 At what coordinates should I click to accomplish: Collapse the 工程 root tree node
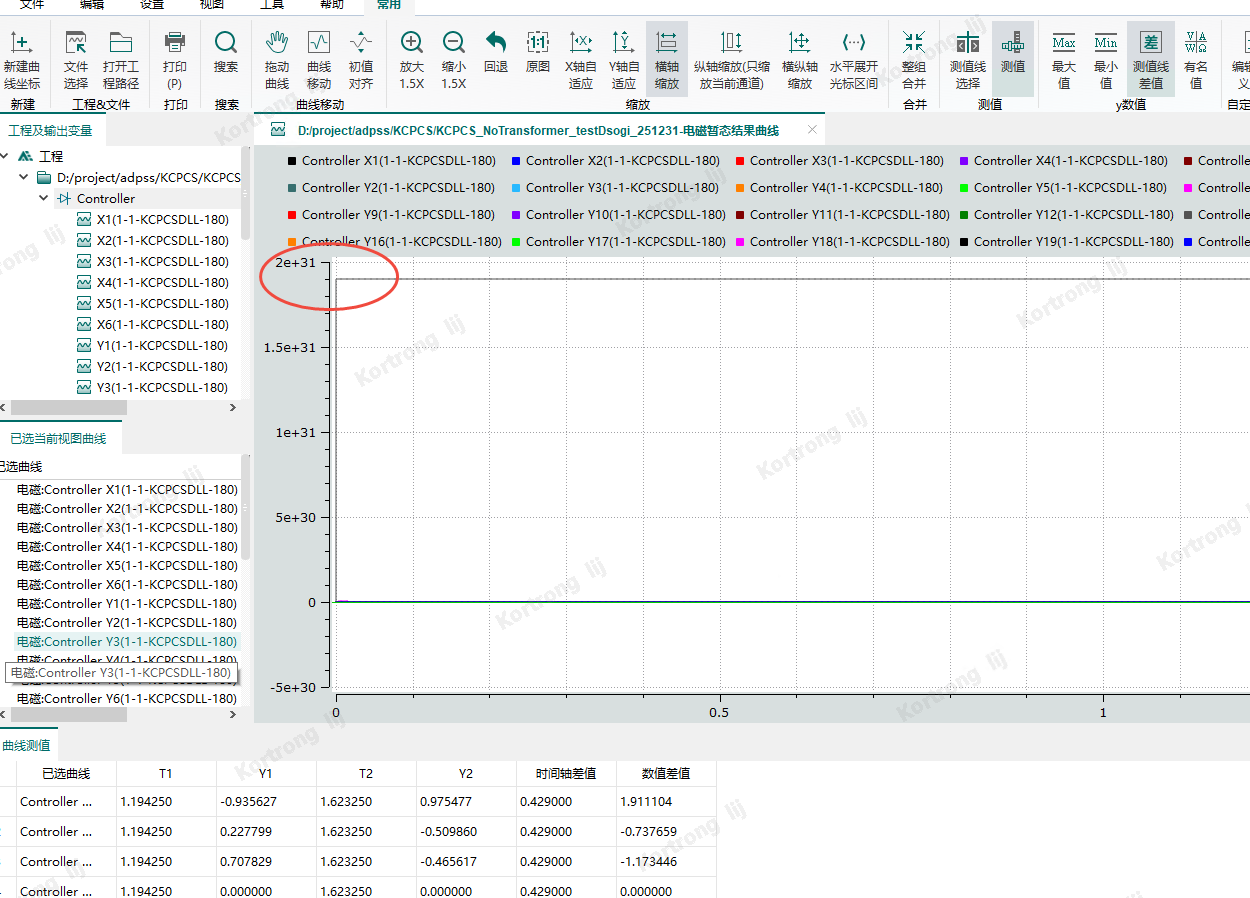6,156
